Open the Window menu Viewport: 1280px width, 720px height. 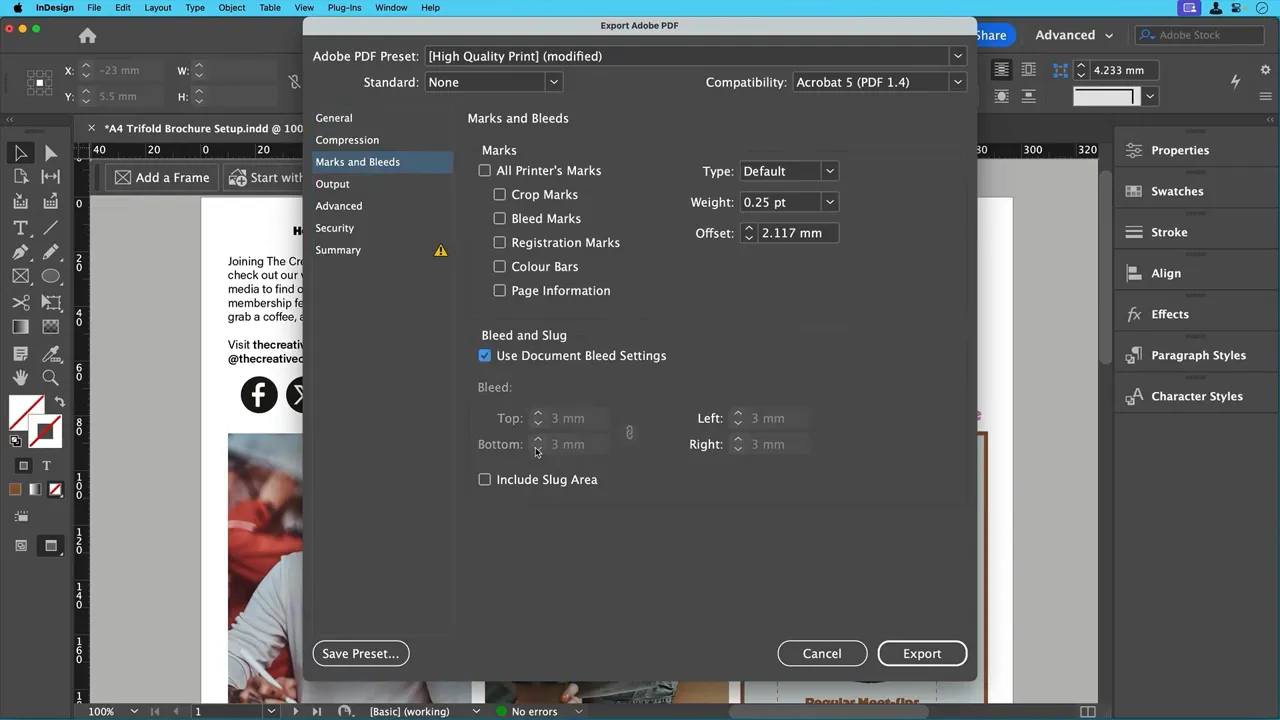[x=391, y=7]
